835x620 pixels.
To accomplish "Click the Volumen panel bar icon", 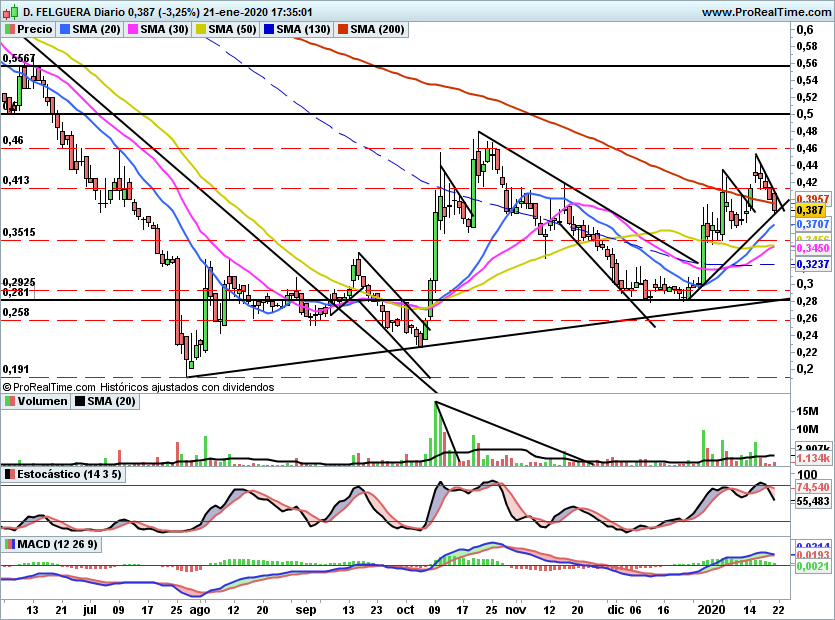I will (x=10, y=401).
